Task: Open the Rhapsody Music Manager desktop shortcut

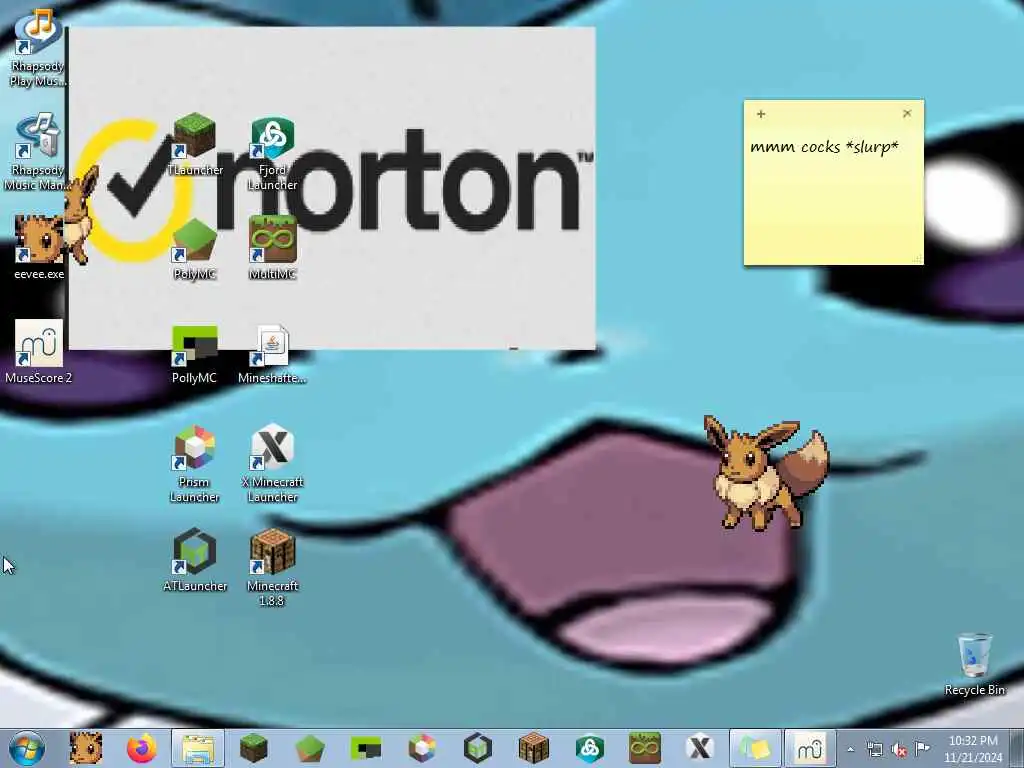Action: click(36, 152)
